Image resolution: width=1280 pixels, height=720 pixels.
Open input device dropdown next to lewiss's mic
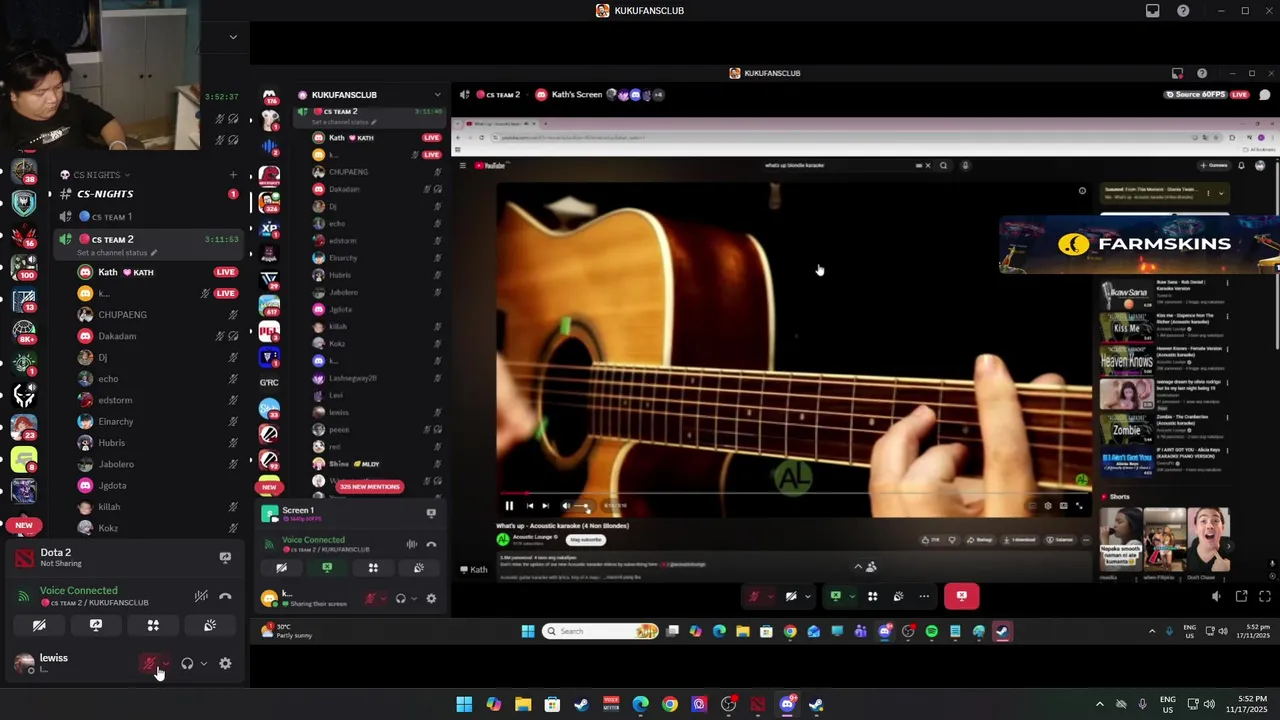pyautogui.click(x=166, y=663)
